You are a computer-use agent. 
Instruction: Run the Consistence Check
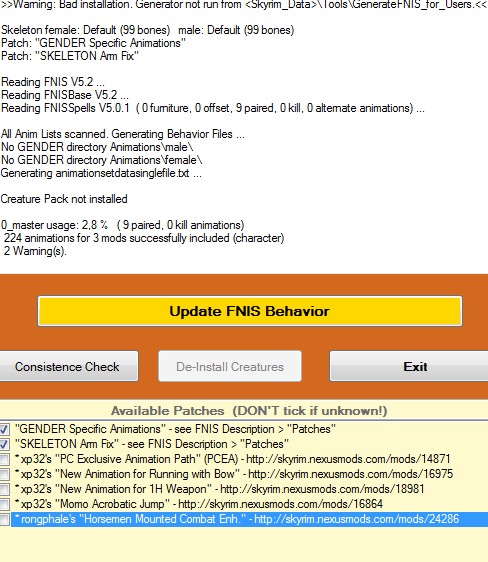(x=67, y=366)
